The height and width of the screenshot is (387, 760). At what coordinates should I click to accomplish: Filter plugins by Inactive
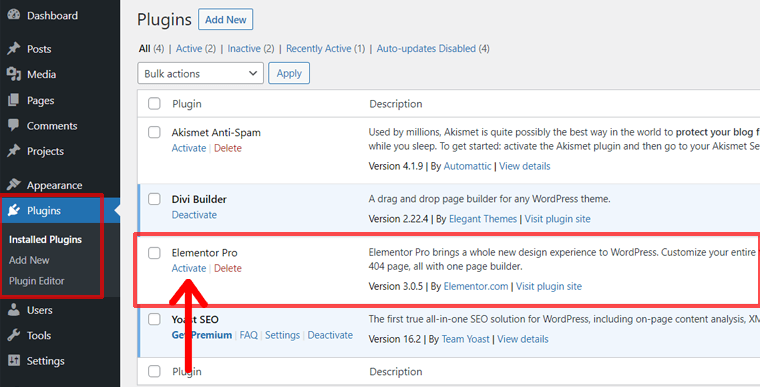click(244, 48)
